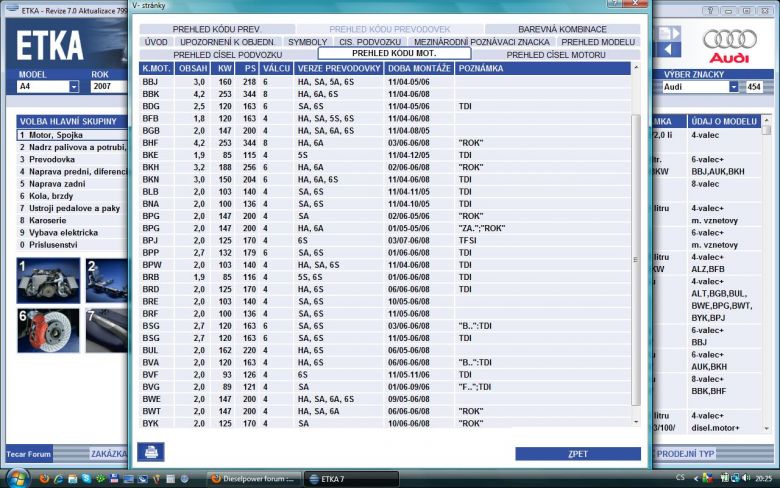This screenshot has width=780, height=488.
Task: Click the ÚDAJ O MODELU column header
Action: pos(724,121)
